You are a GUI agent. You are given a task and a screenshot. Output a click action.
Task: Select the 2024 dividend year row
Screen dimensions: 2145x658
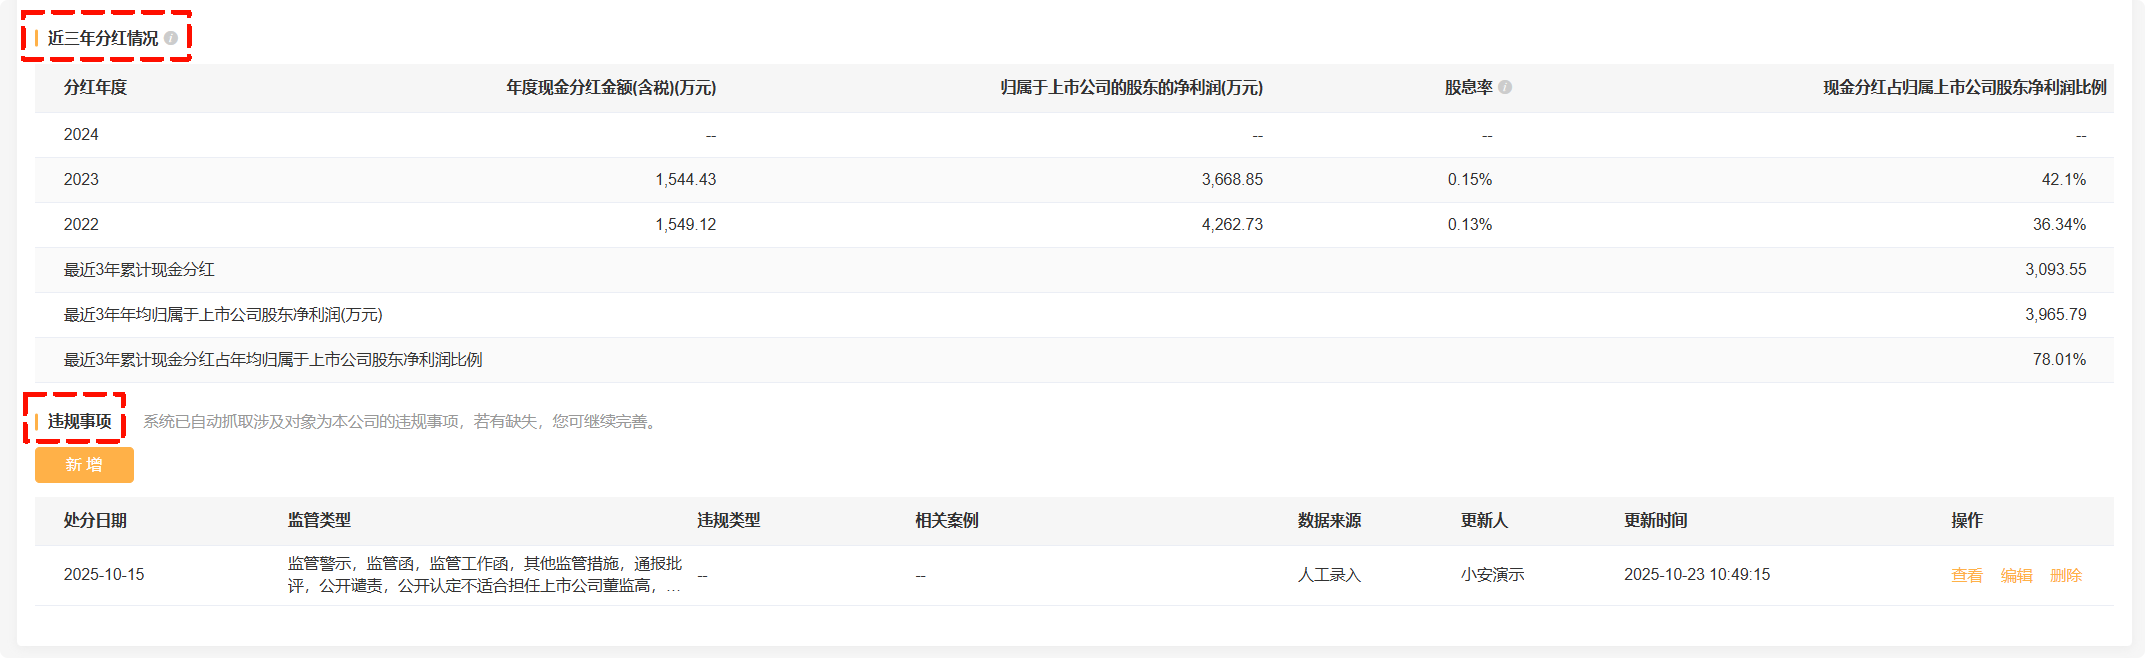coord(81,134)
